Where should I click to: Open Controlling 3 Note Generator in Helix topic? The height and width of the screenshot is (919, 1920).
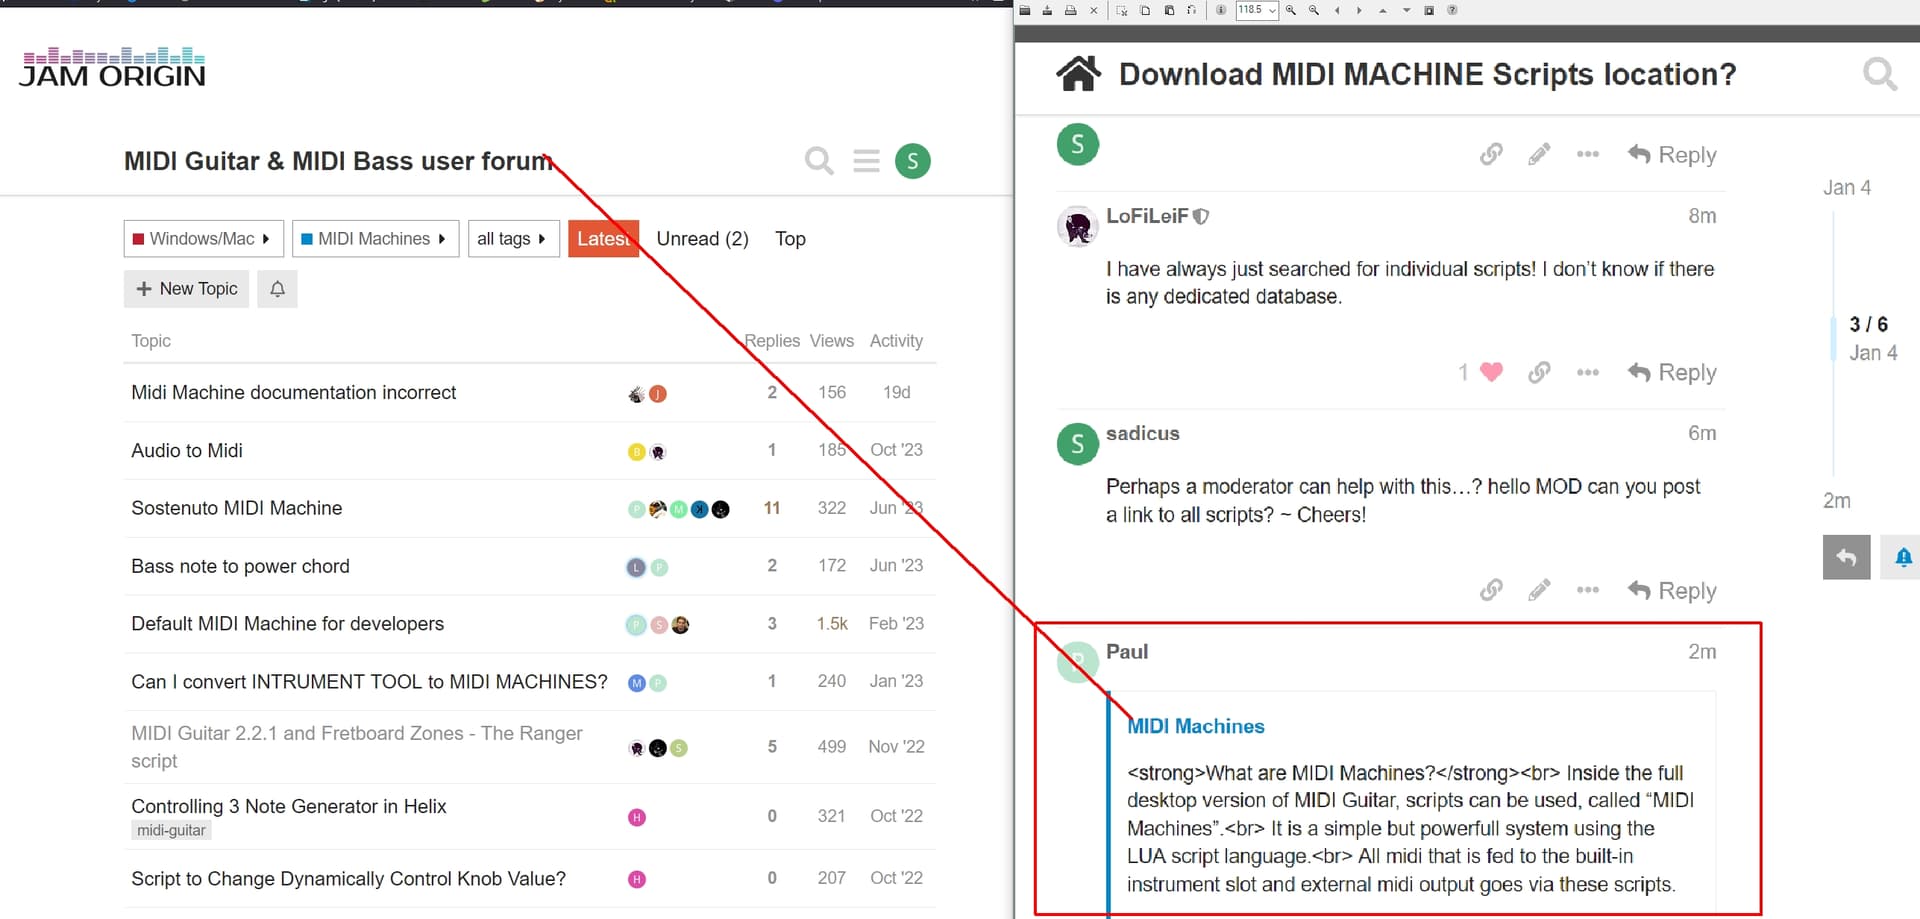[x=289, y=806]
